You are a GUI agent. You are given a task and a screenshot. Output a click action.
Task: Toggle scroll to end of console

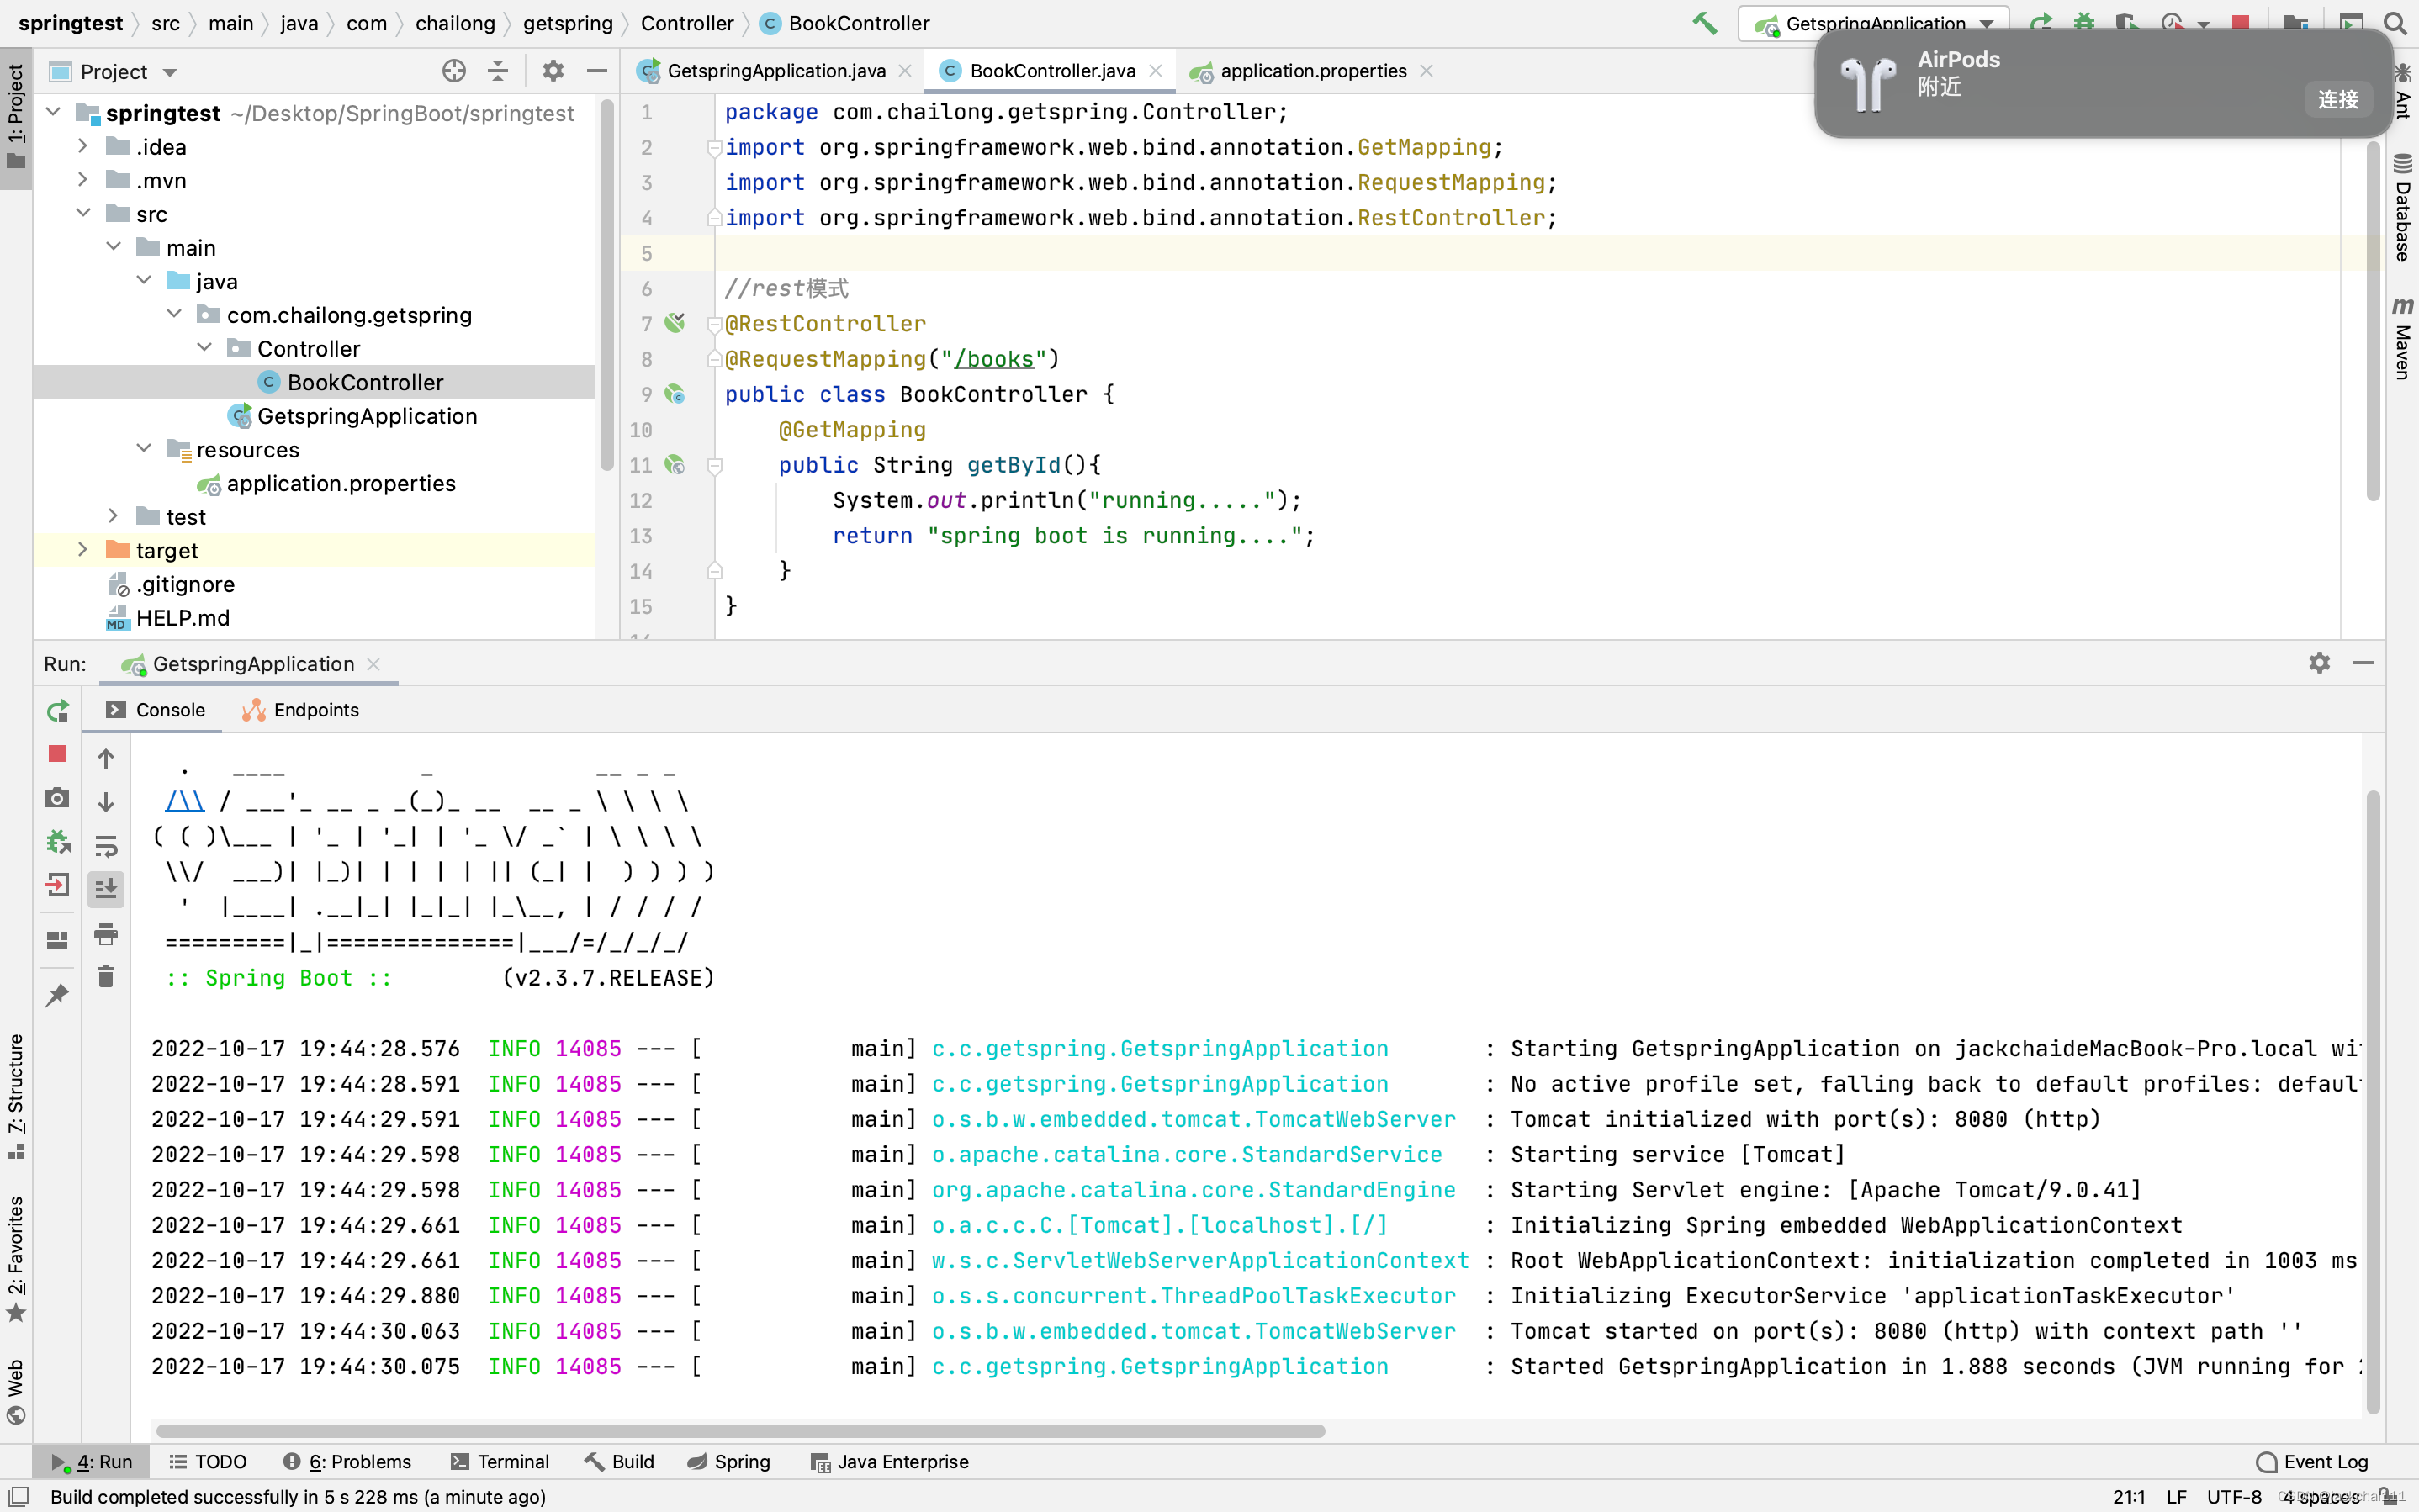tap(106, 889)
